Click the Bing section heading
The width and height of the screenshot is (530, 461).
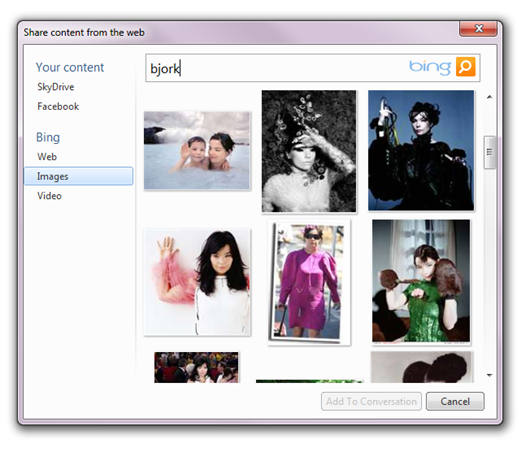[48, 137]
